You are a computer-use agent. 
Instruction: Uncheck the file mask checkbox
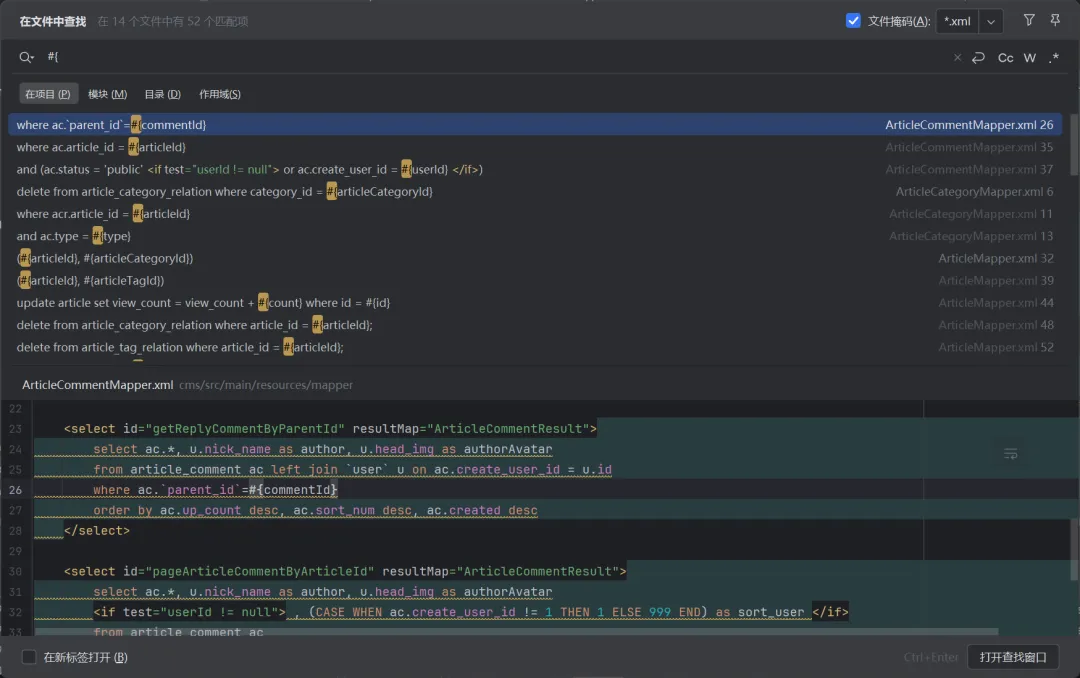coord(853,21)
